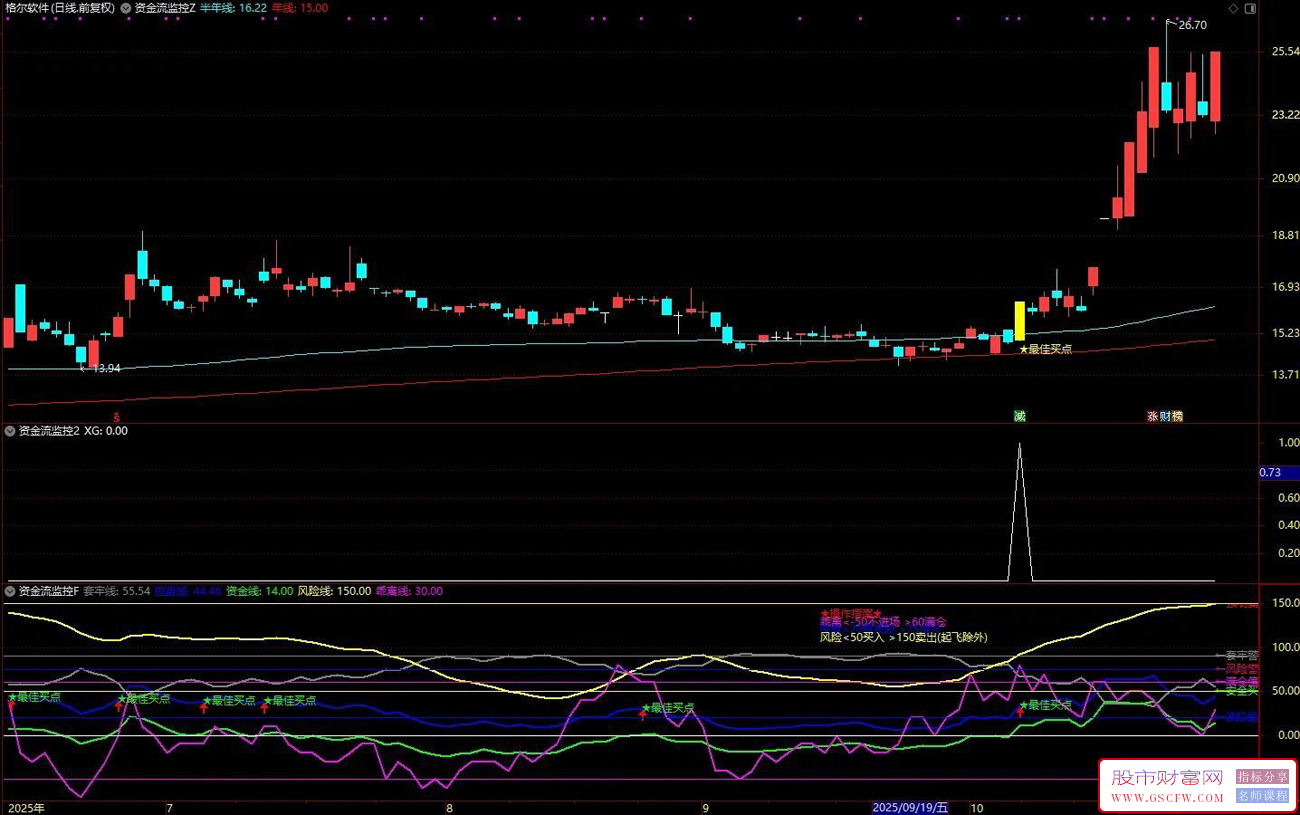Screen dimensions: 1300x815
Task: Click the 风险线 150.00 indicator label
Action: coord(334,591)
